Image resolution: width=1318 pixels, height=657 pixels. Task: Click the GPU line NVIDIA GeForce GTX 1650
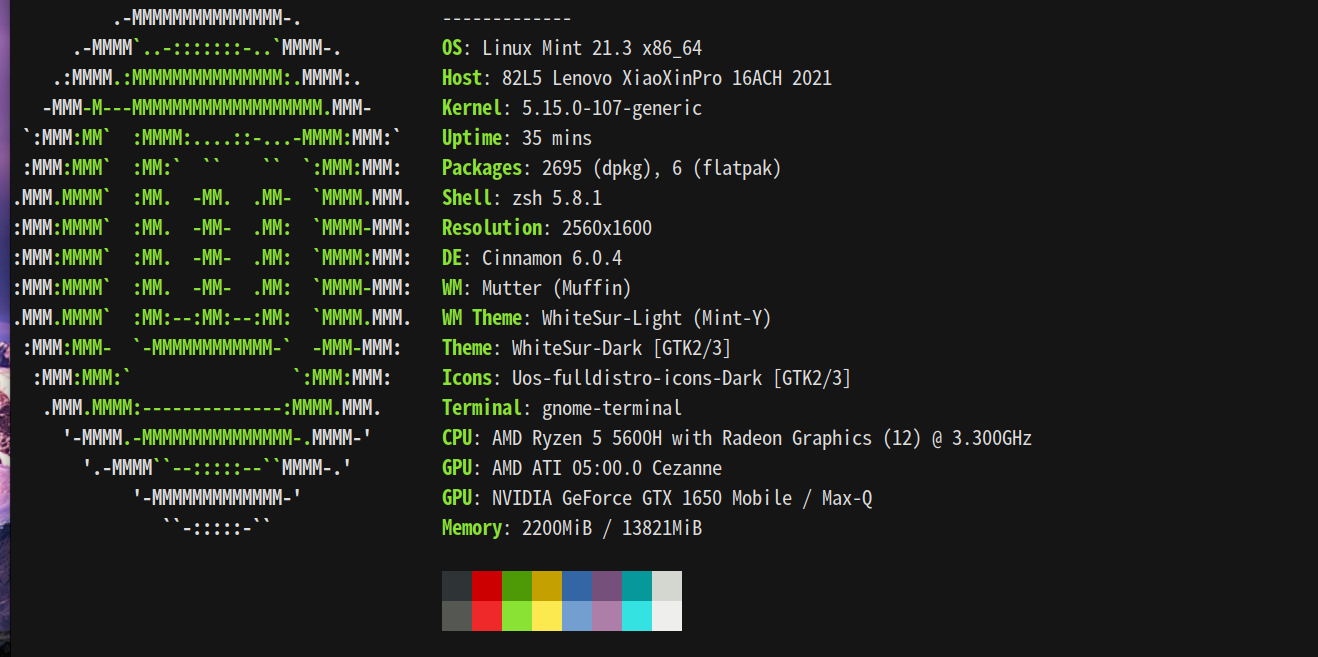pyautogui.click(x=657, y=498)
